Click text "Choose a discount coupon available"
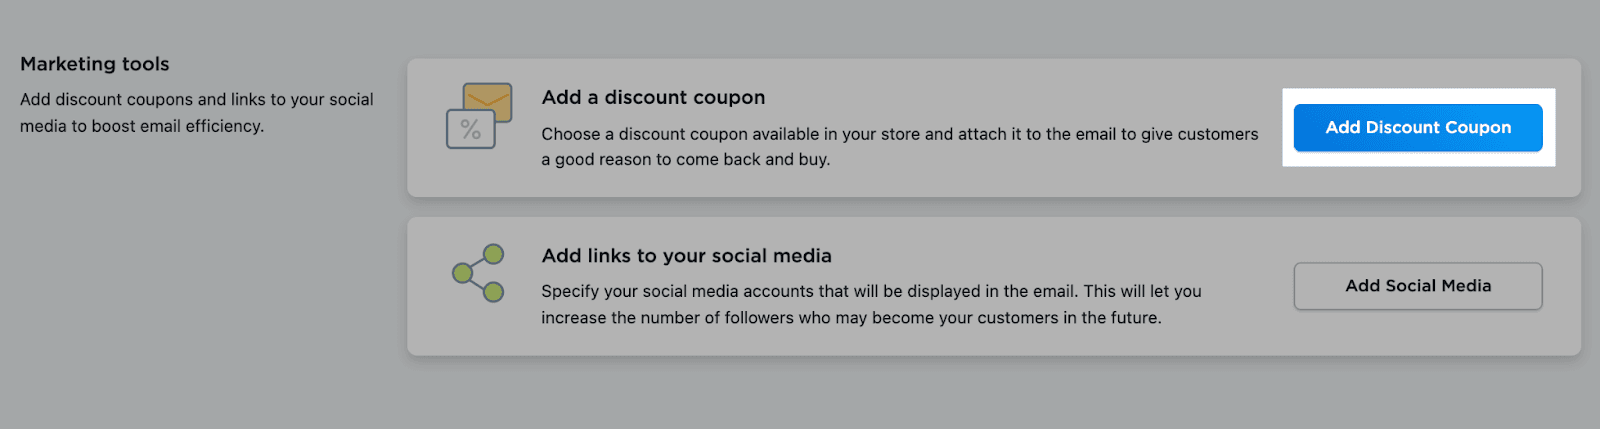This screenshot has height=429, width=1600. point(680,134)
